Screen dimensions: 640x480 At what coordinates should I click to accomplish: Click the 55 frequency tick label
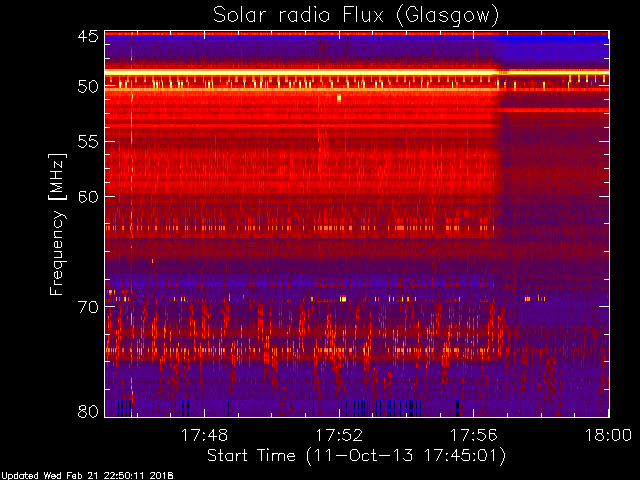(x=88, y=142)
